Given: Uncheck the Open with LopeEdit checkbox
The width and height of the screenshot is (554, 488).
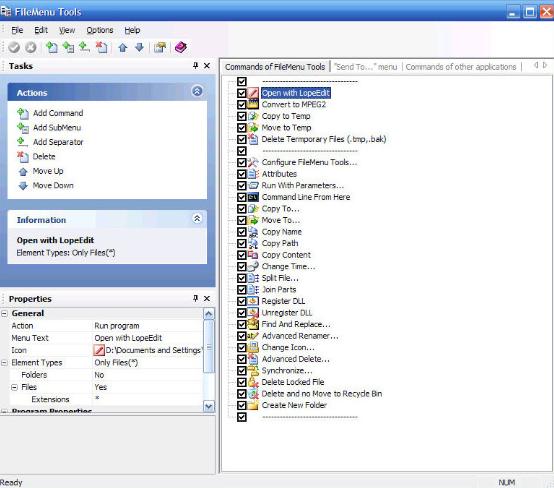Looking at the screenshot, I should (242, 93).
